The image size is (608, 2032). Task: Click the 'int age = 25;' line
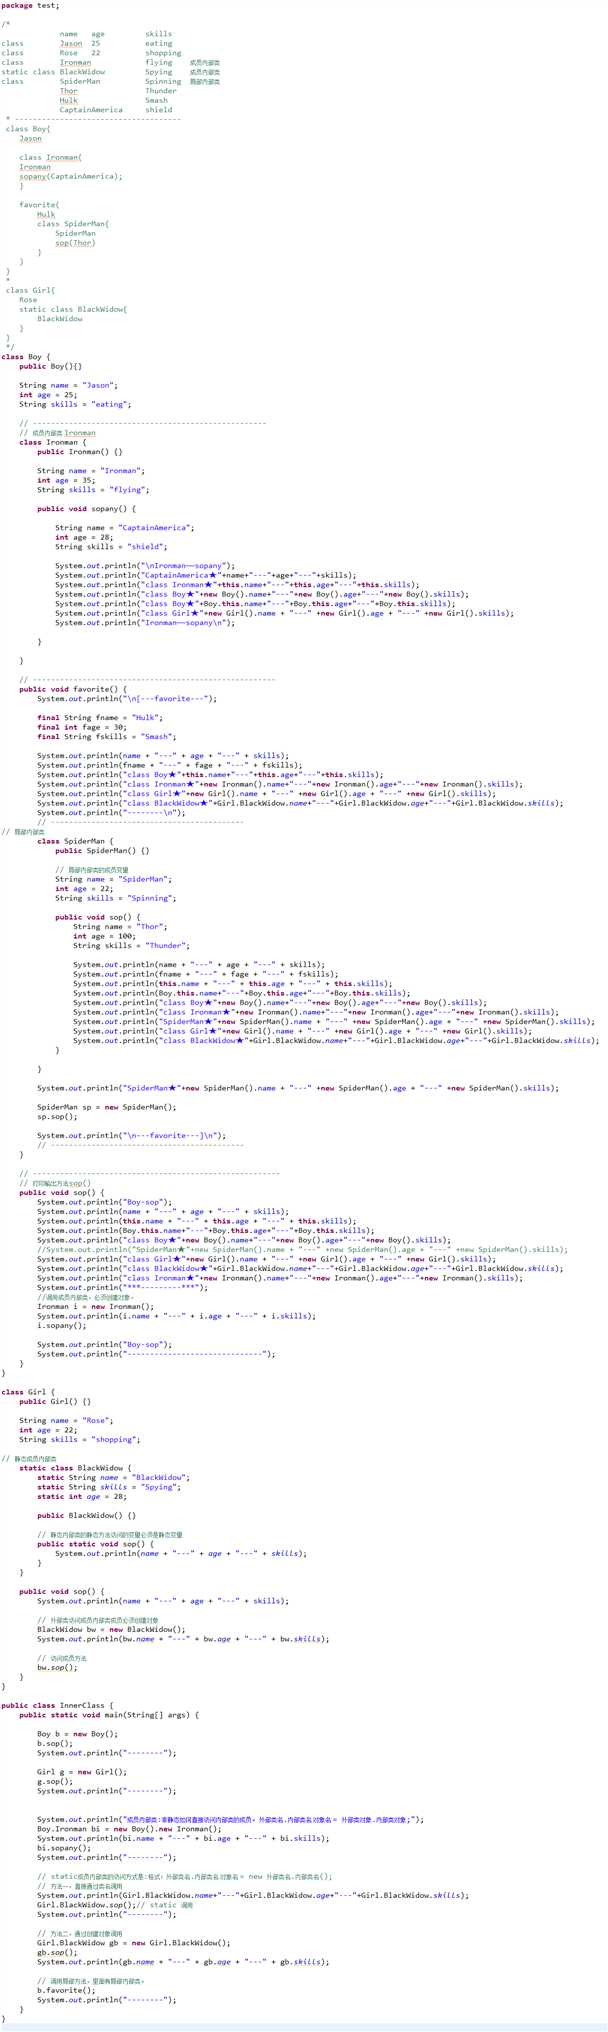pos(48,395)
